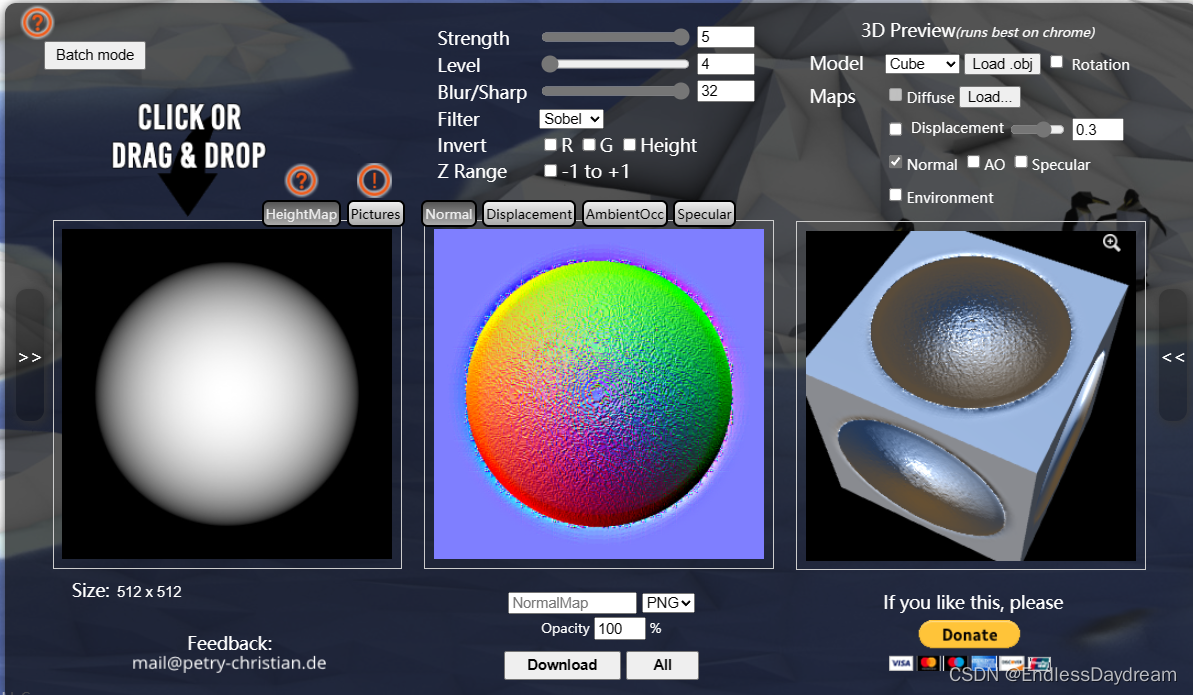Click the NormalMap filename input field
This screenshot has height=695, width=1193.
point(571,602)
